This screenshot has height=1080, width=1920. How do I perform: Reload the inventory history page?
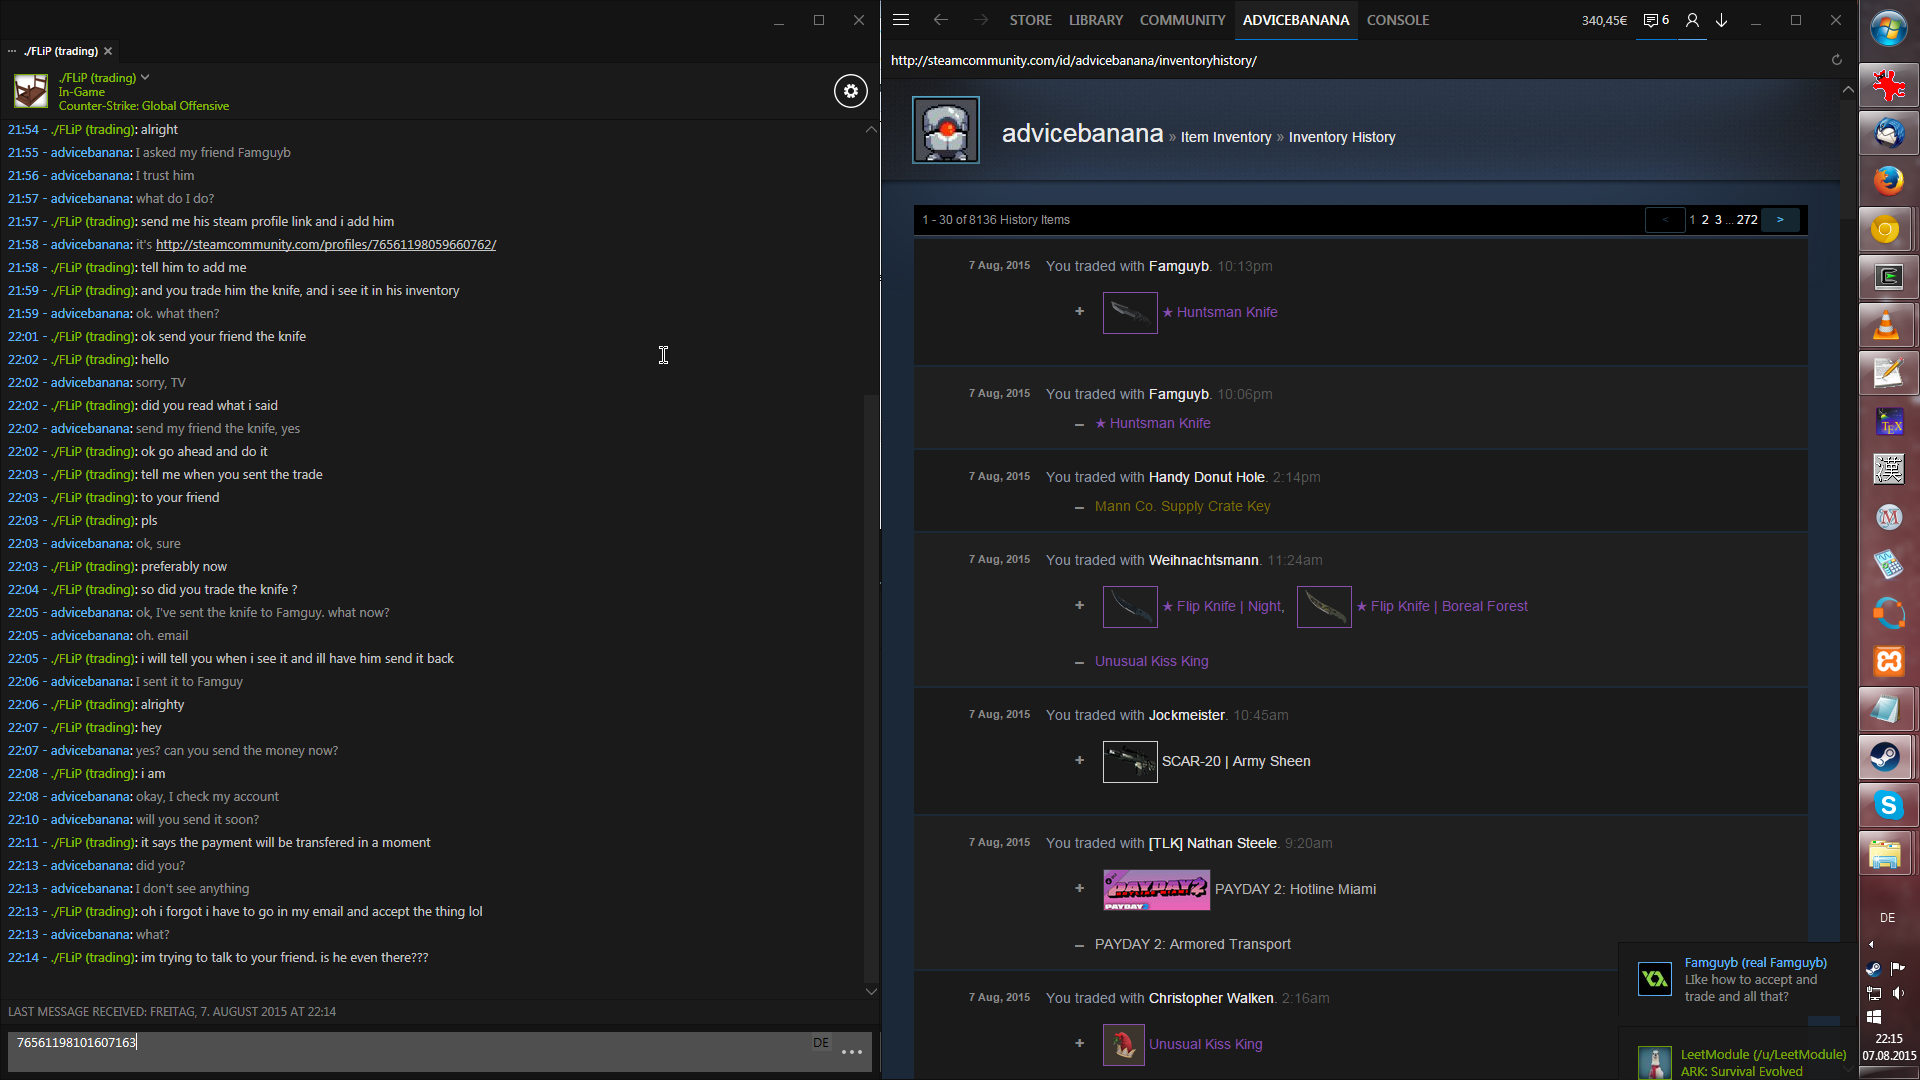[x=1836, y=60]
